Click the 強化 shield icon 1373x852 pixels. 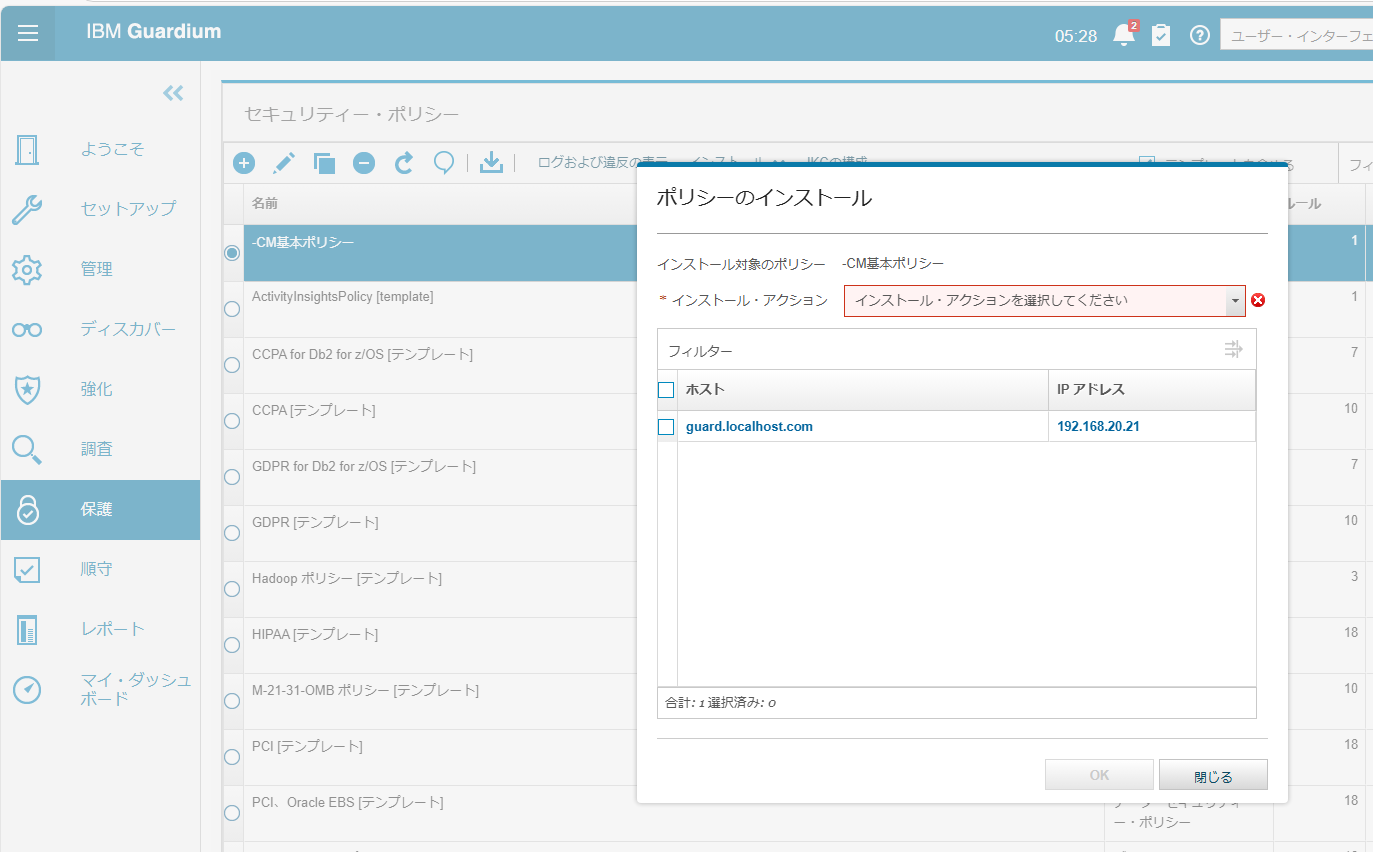27,389
